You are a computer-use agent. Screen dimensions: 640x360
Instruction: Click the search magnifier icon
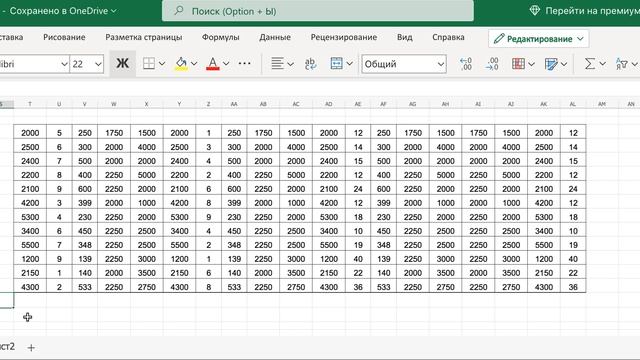(x=179, y=11)
